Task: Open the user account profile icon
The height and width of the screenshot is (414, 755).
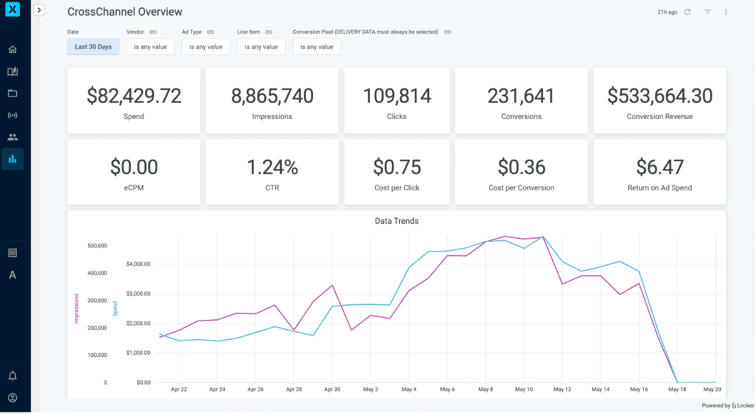Action: pyautogui.click(x=12, y=398)
